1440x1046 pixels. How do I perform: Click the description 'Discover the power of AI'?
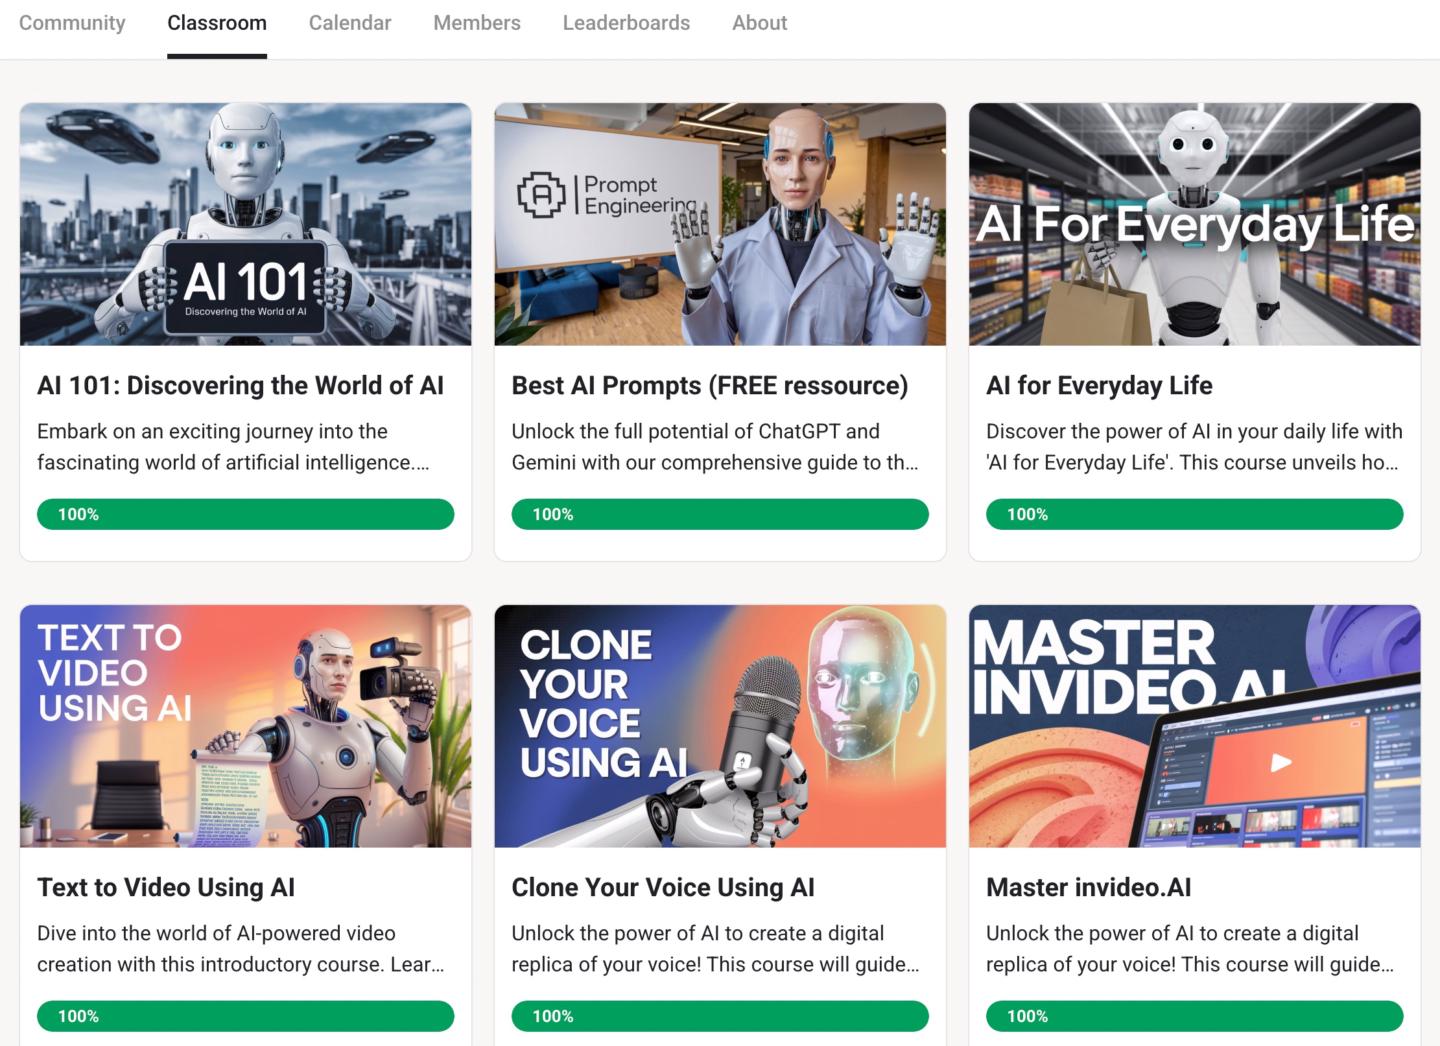click(1194, 447)
